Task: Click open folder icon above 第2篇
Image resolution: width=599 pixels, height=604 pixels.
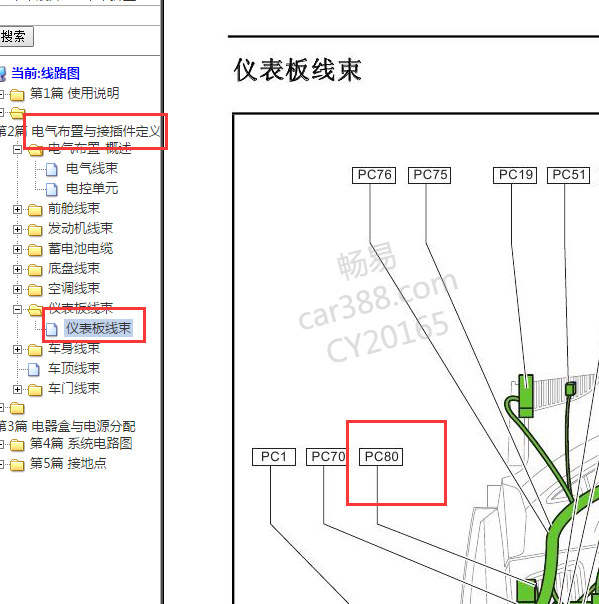Action: click(17, 112)
